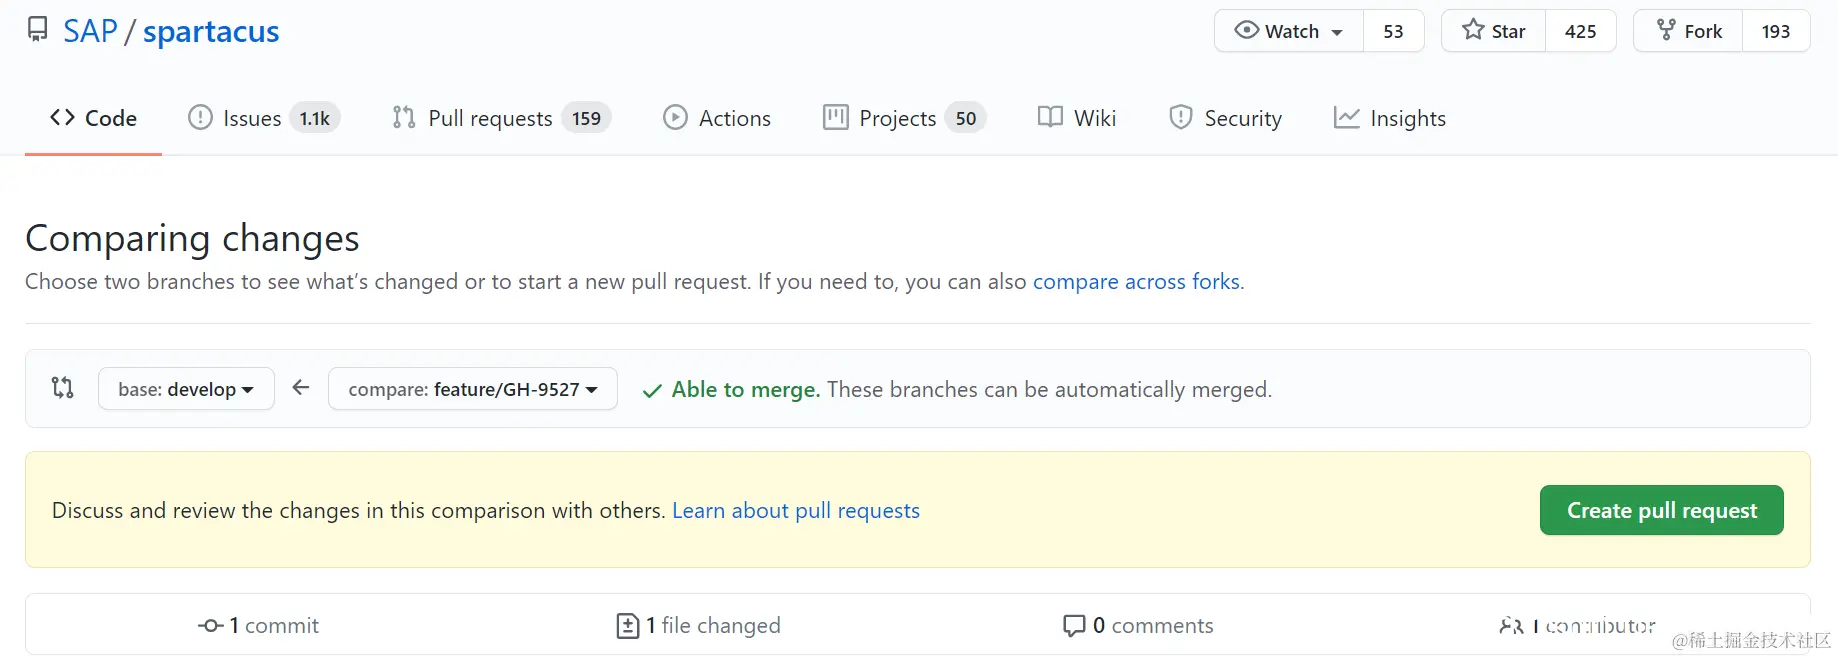
Task: Open the Issues tab
Action: click(264, 118)
